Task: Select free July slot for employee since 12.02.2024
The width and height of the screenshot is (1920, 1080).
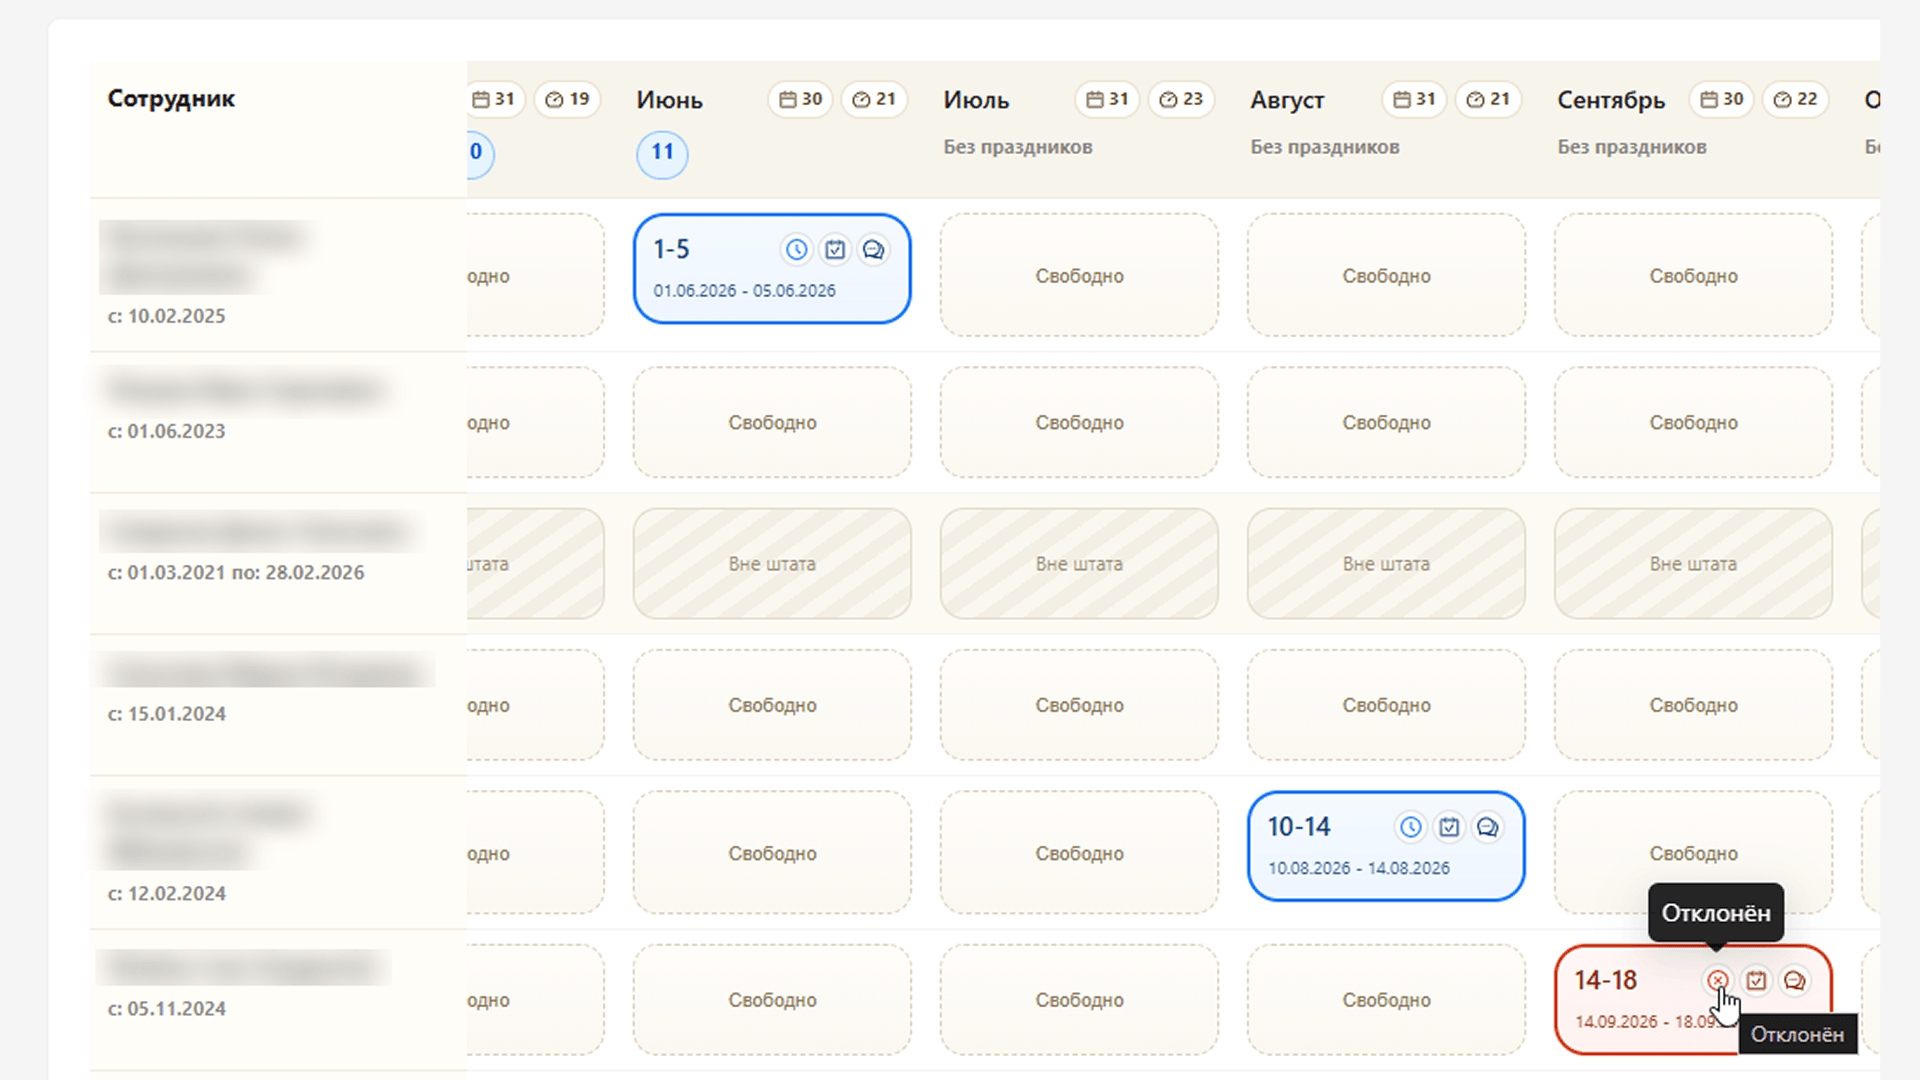Action: click(x=1079, y=853)
